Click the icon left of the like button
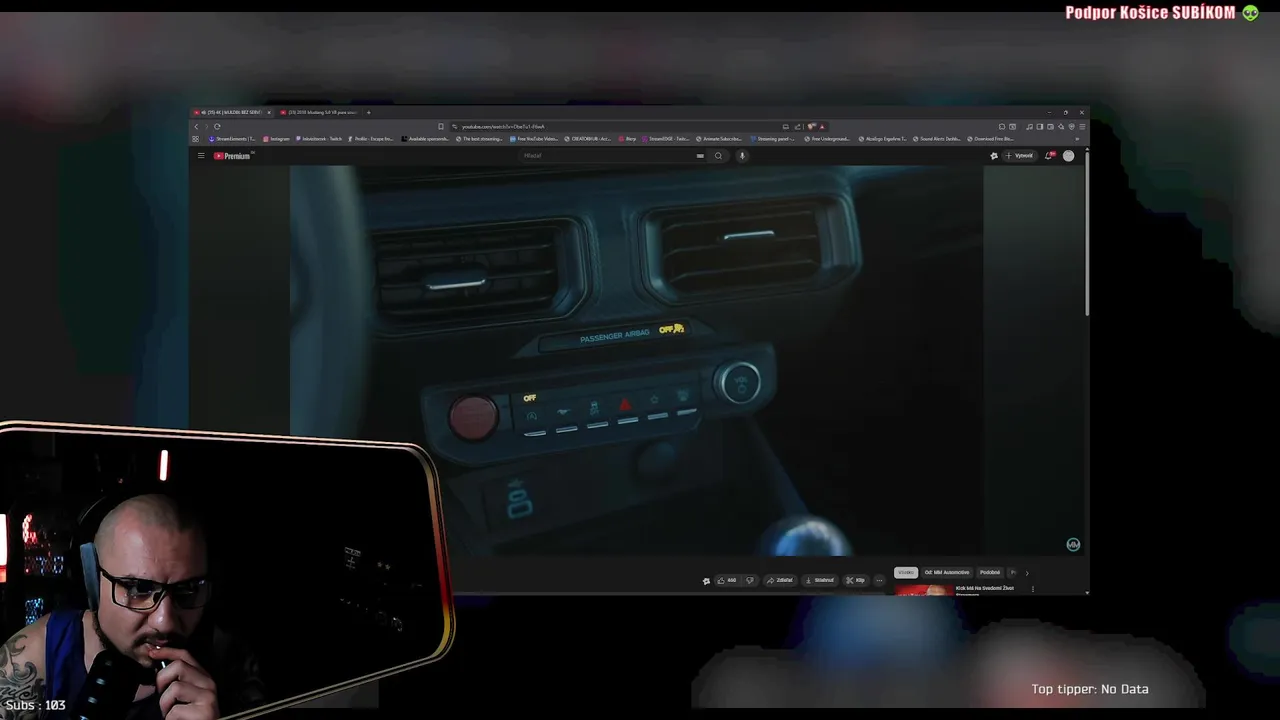1280x720 pixels. click(706, 580)
